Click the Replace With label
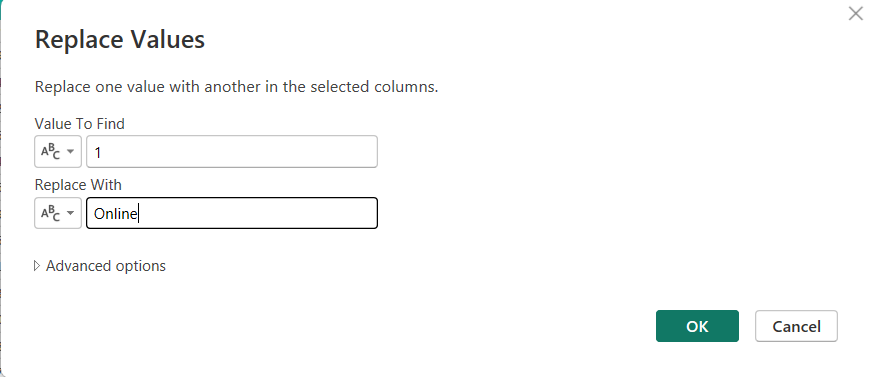The image size is (871, 377). pos(78,184)
